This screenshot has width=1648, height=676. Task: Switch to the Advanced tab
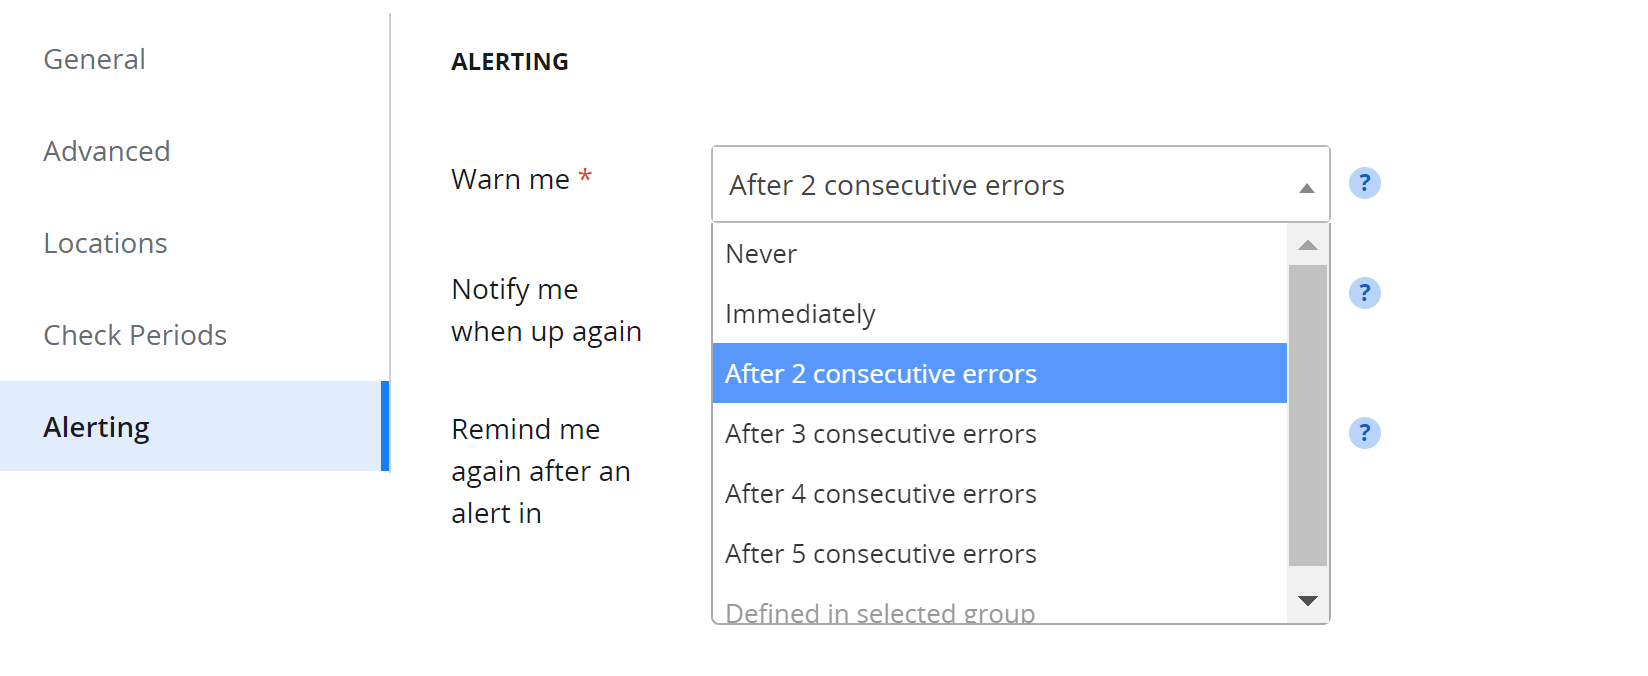(x=107, y=152)
